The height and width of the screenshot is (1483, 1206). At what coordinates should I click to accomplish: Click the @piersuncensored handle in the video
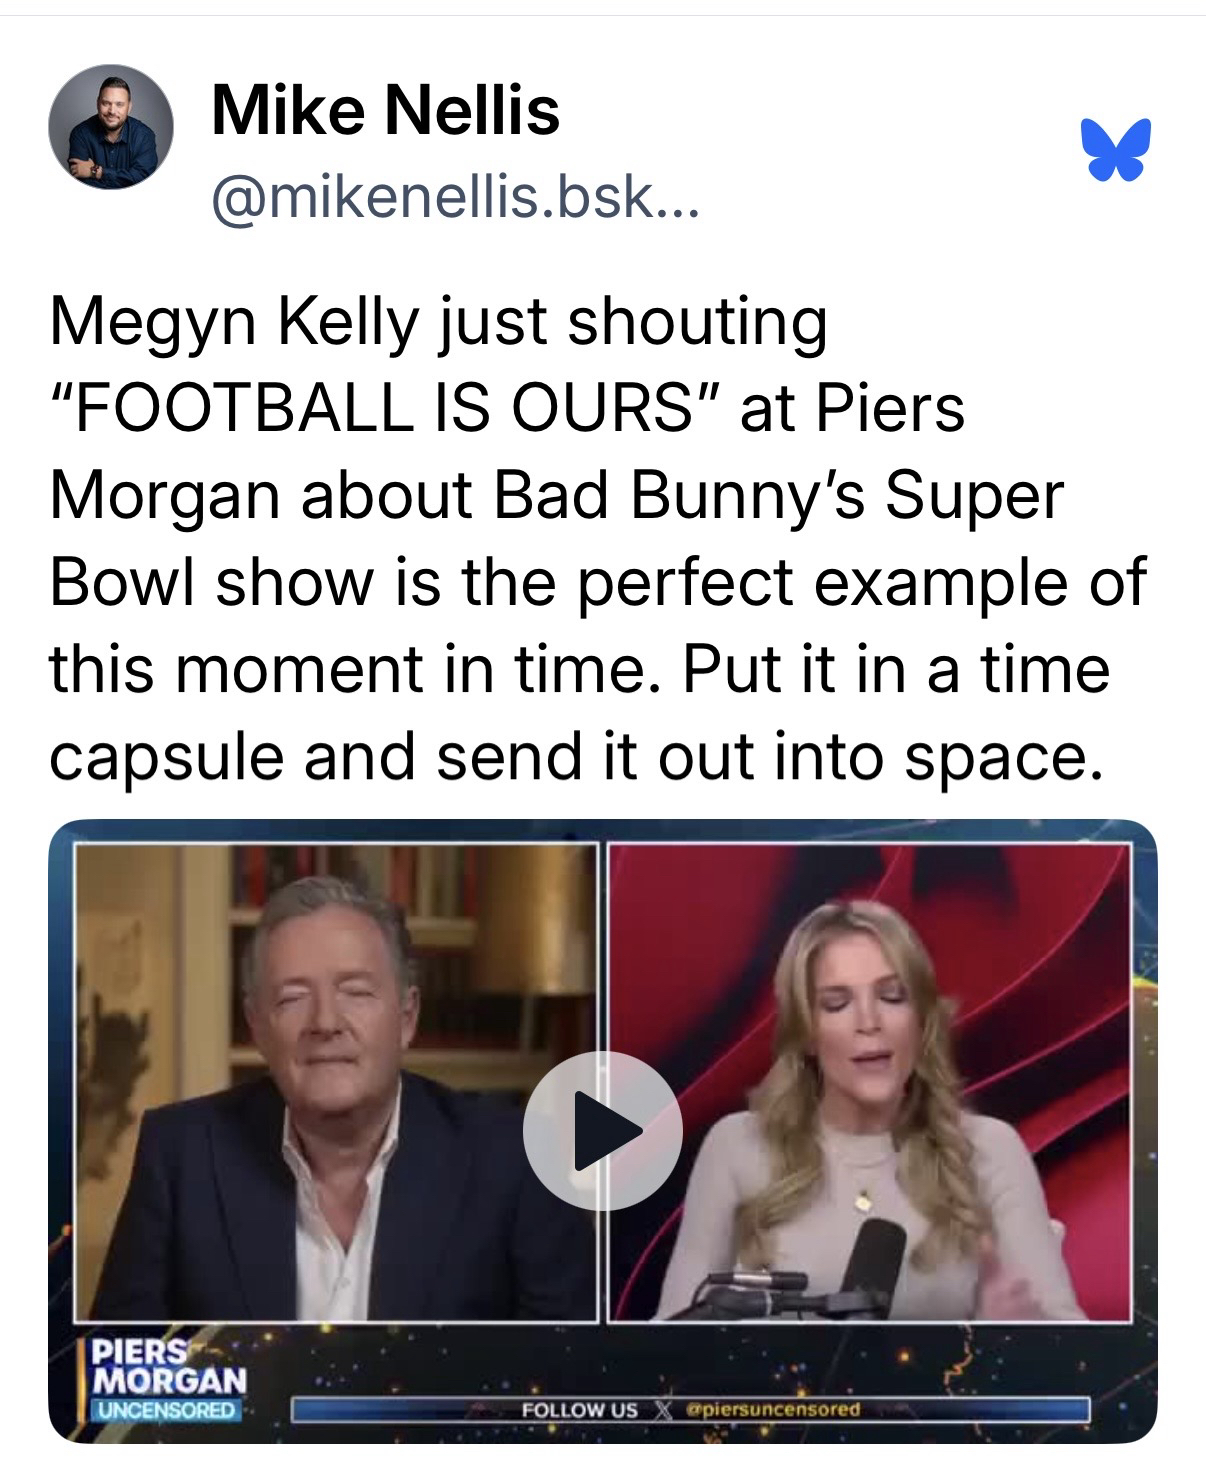tap(770, 1410)
